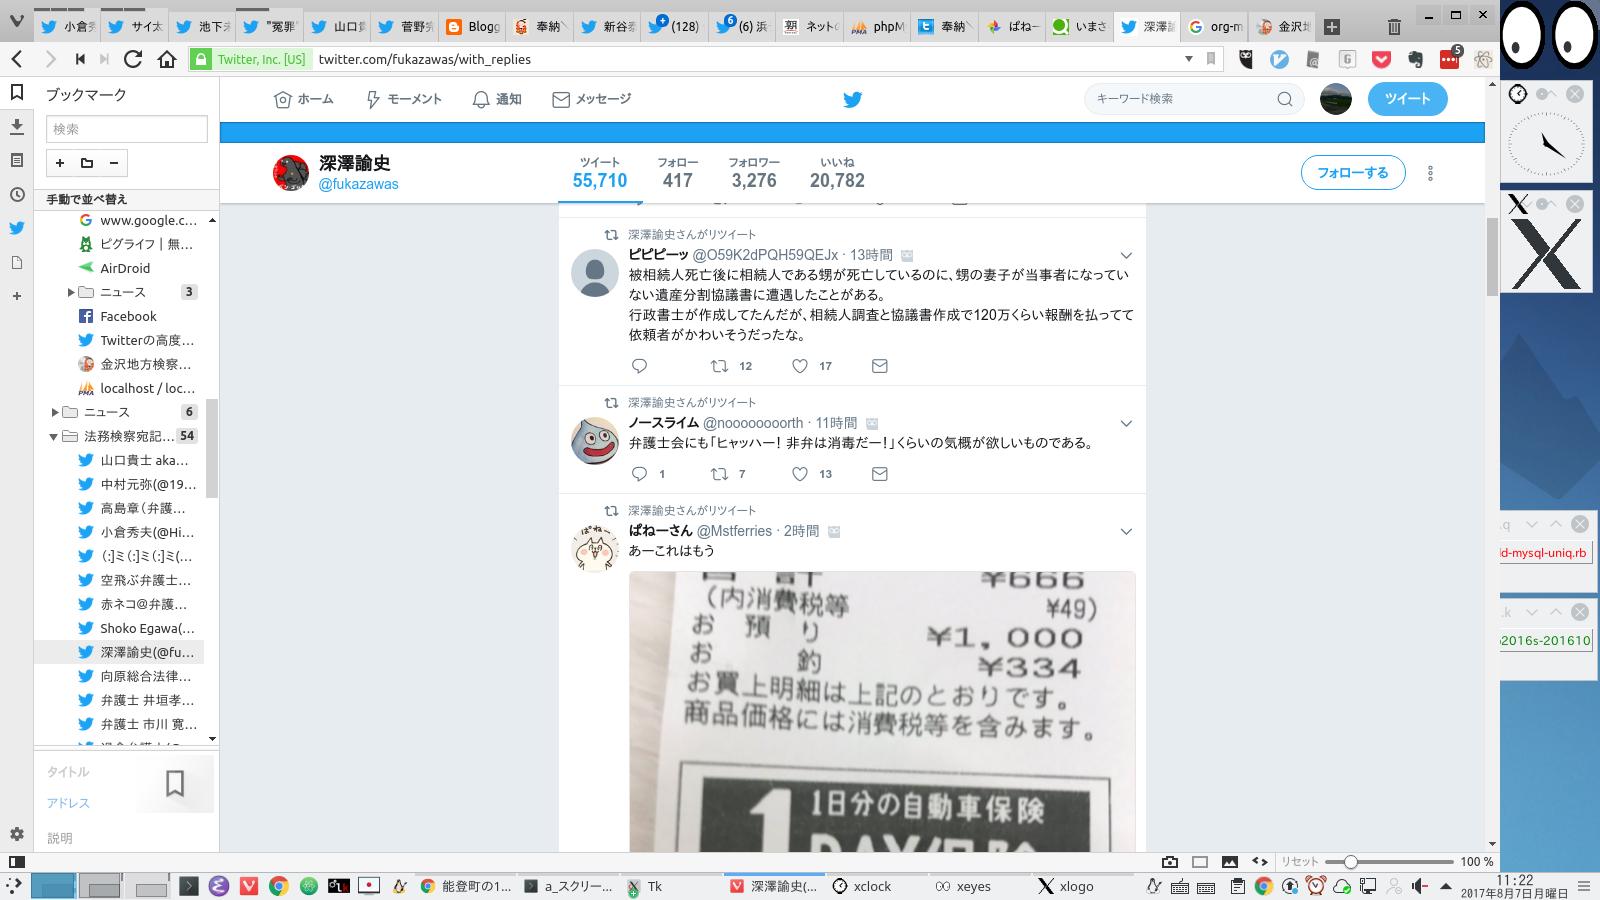Reload the current page
Viewport: 1600px width, 900px height.
tap(133, 59)
